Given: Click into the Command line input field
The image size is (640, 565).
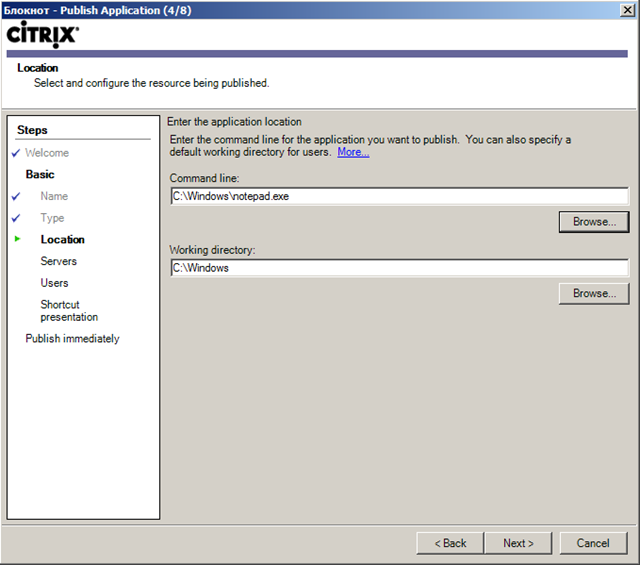Looking at the screenshot, I should pos(400,196).
